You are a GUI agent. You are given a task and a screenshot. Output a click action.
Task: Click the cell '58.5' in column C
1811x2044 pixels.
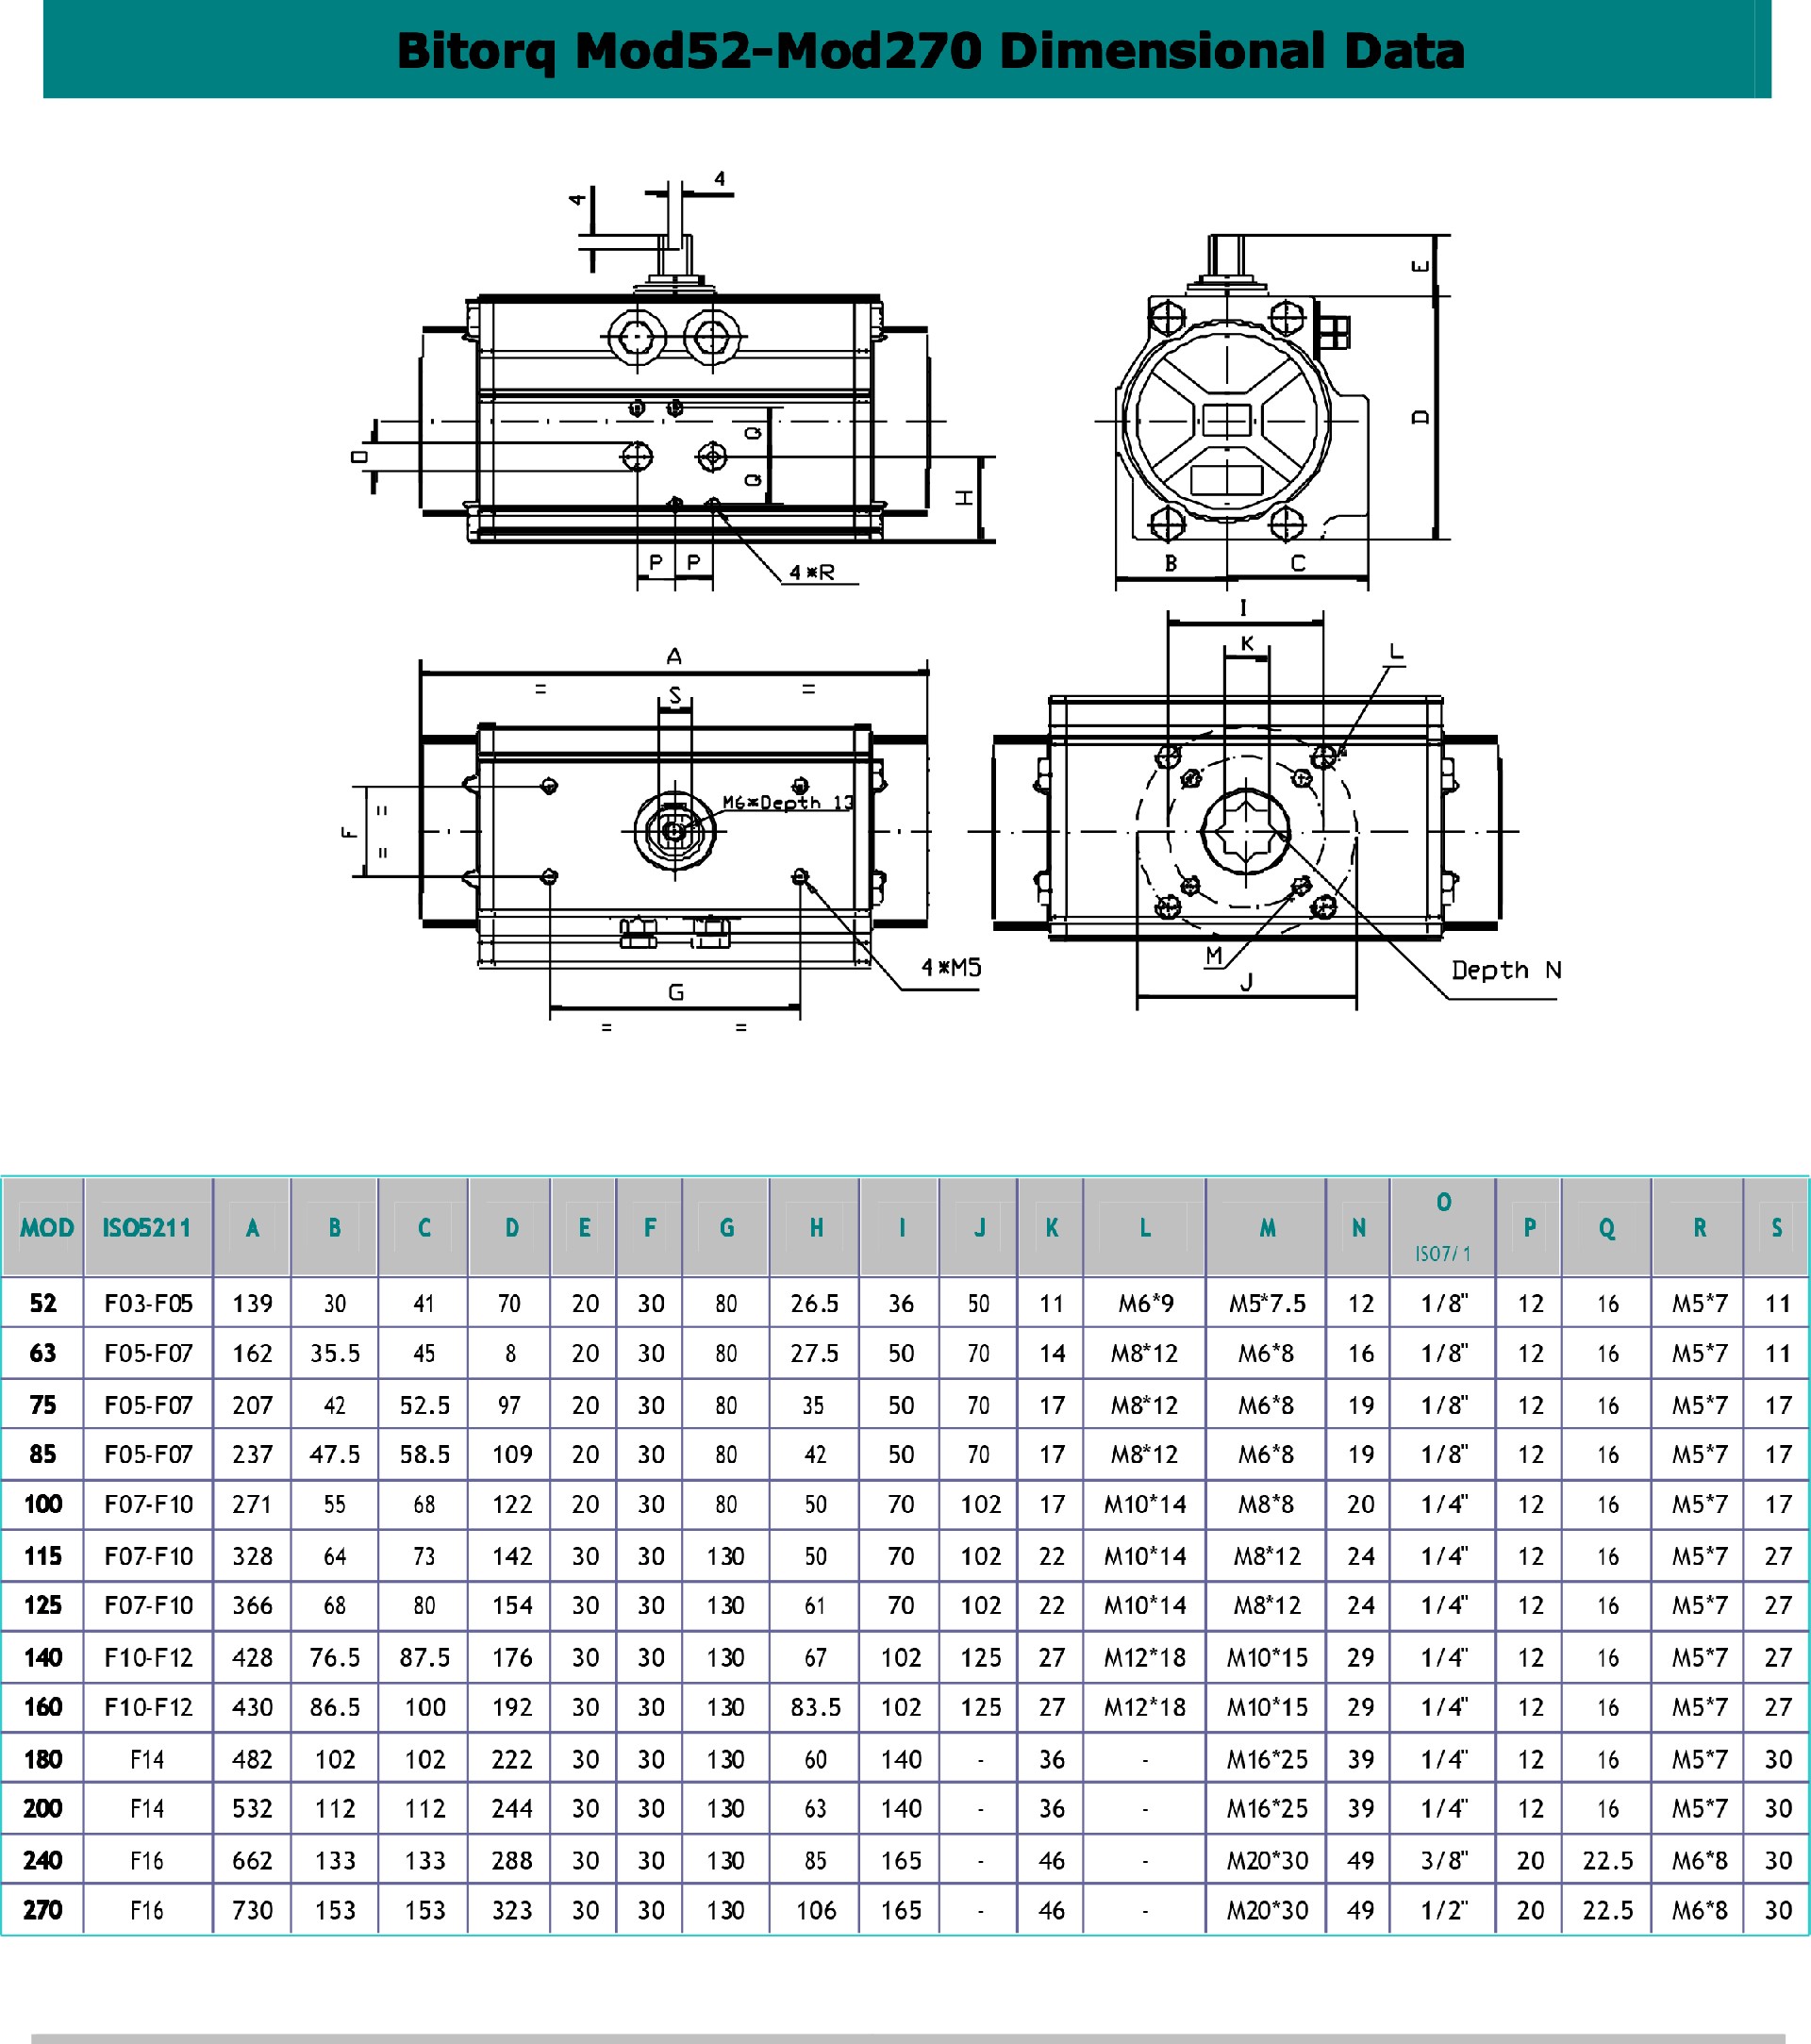pyautogui.click(x=425, y=1455)
